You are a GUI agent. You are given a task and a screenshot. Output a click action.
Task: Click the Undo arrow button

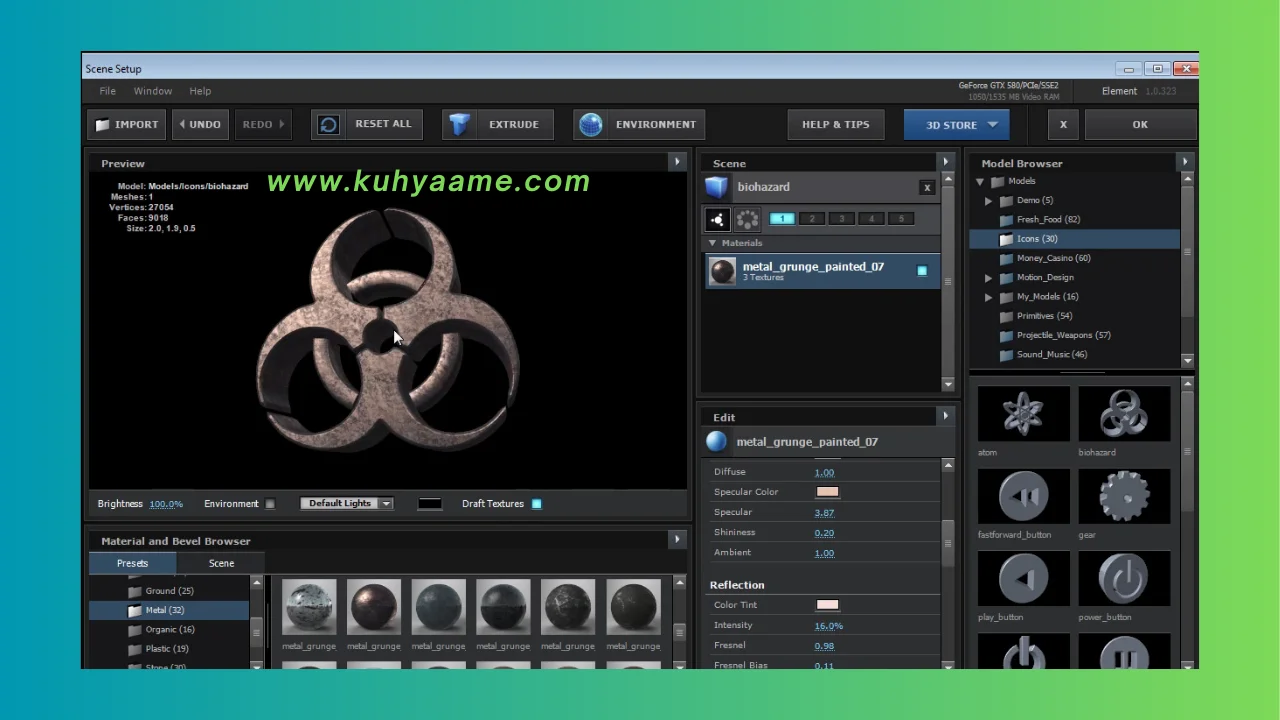[x=200, y=124]
